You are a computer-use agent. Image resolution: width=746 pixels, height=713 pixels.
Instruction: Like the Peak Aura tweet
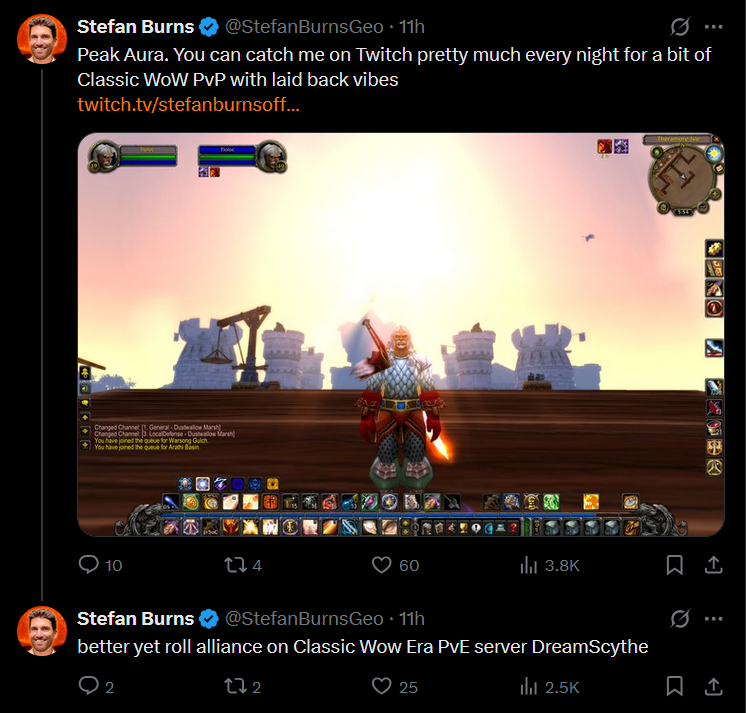395,565
